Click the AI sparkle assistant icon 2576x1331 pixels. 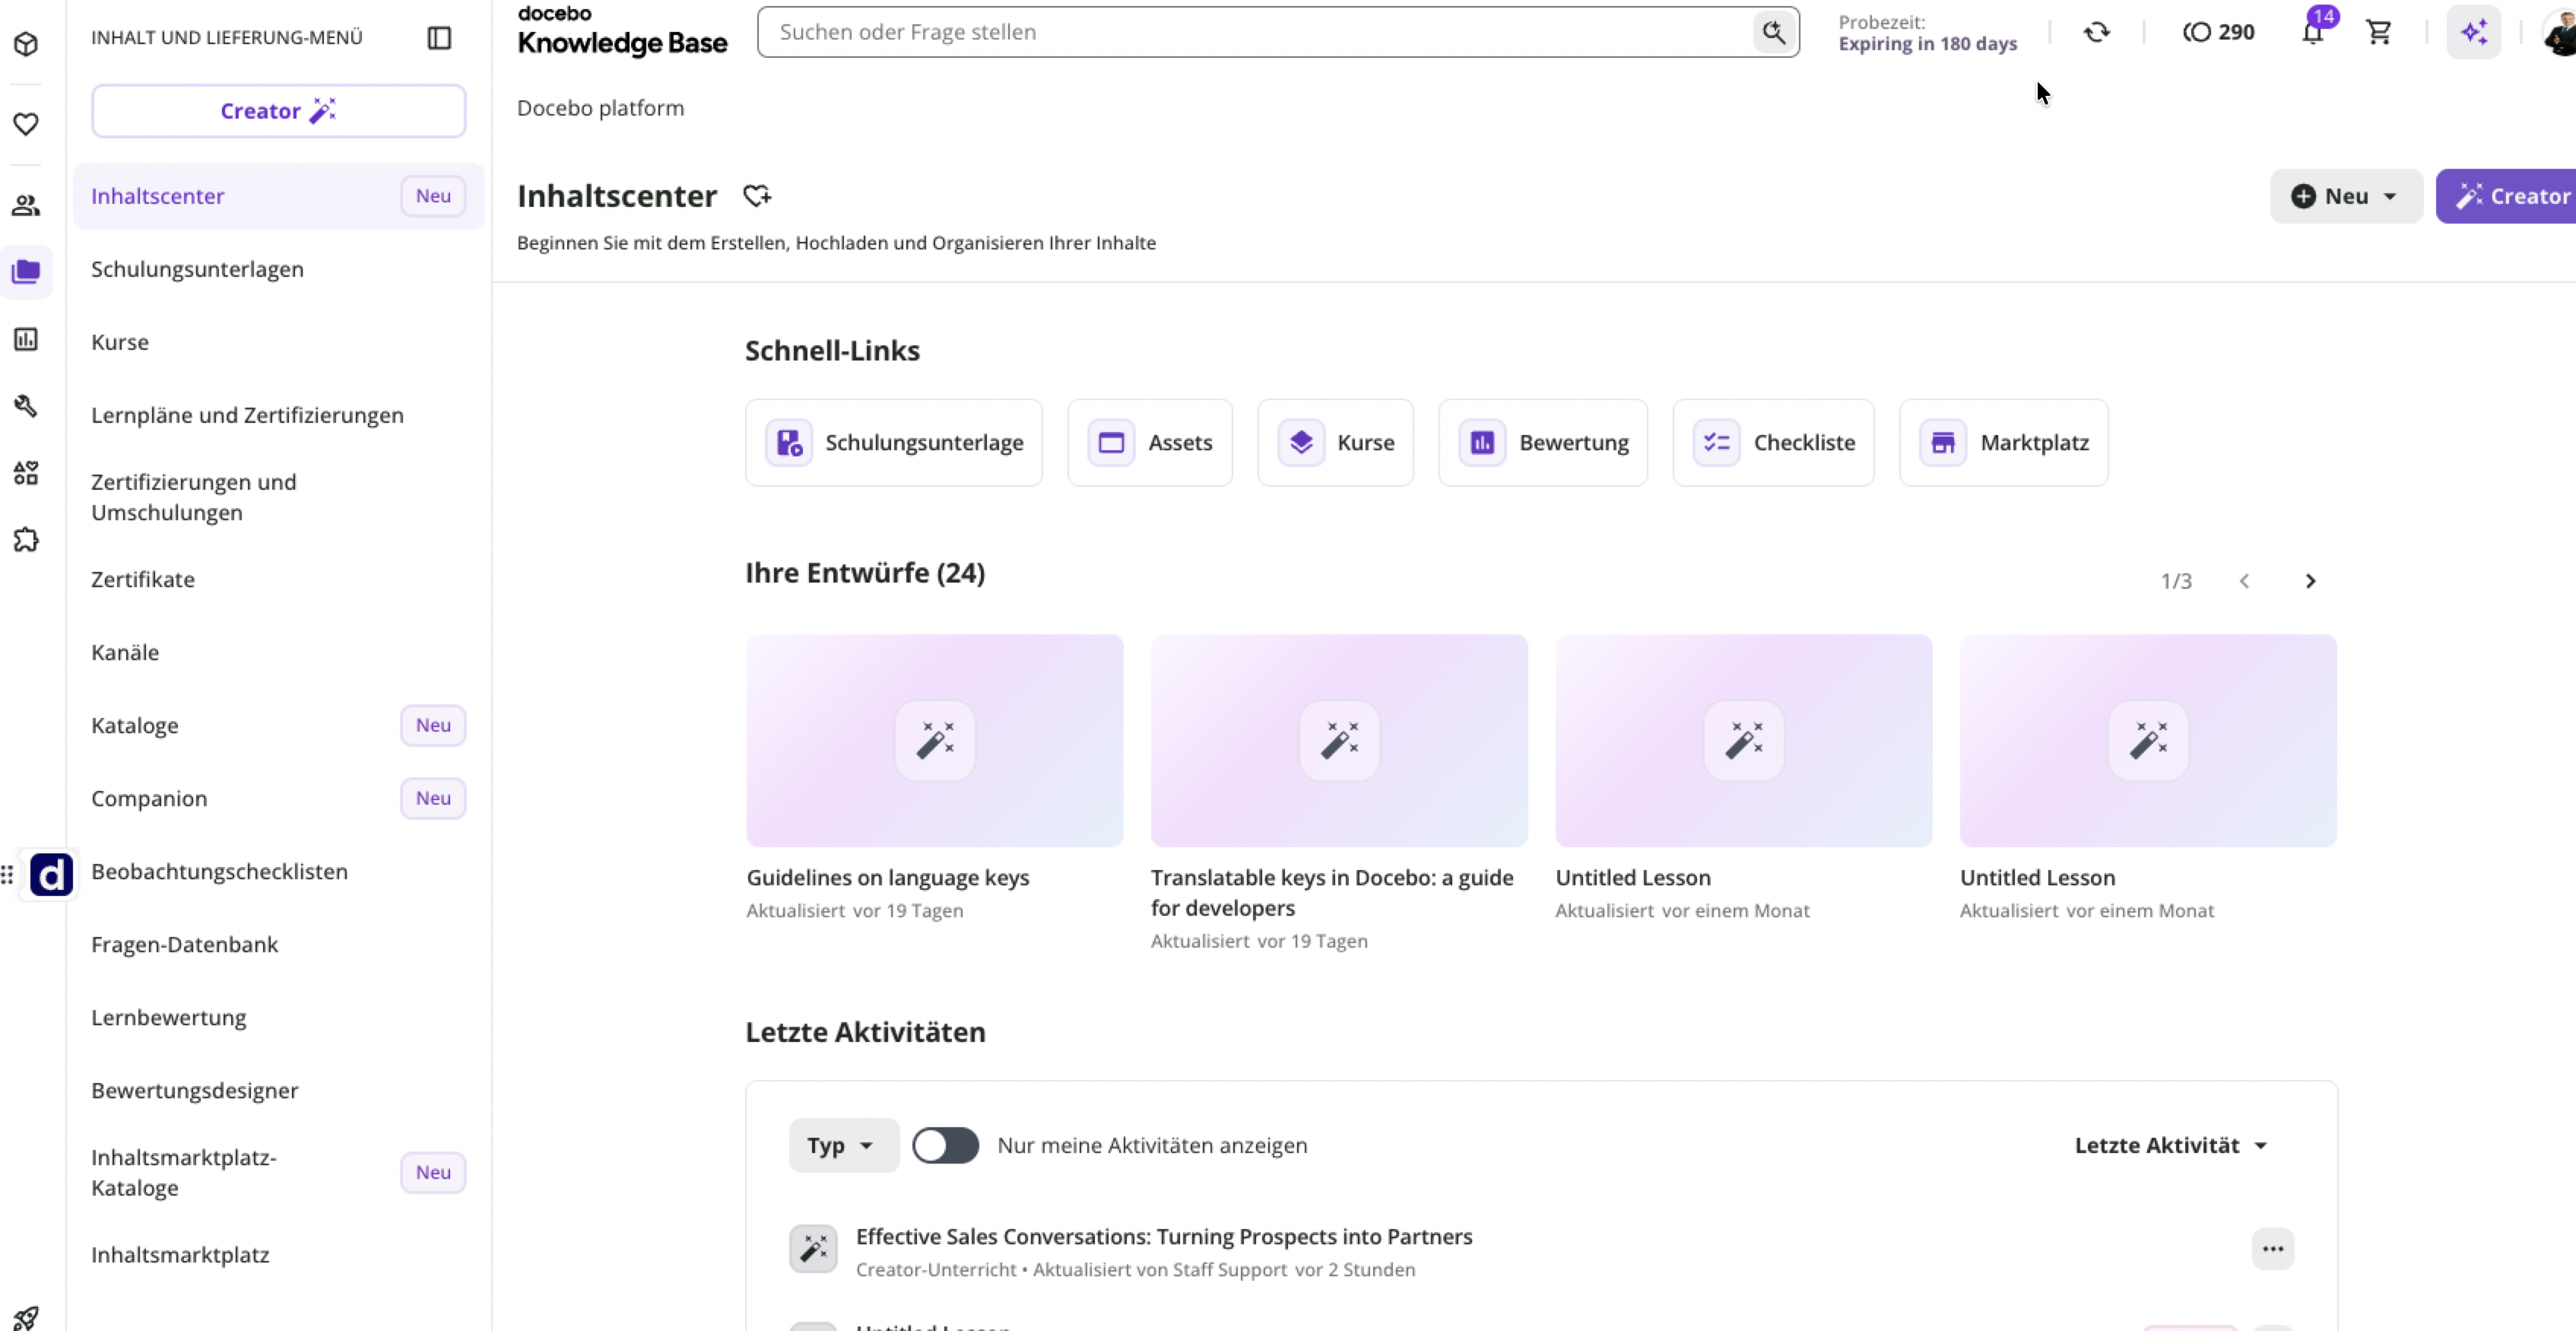pos(2474,32)
